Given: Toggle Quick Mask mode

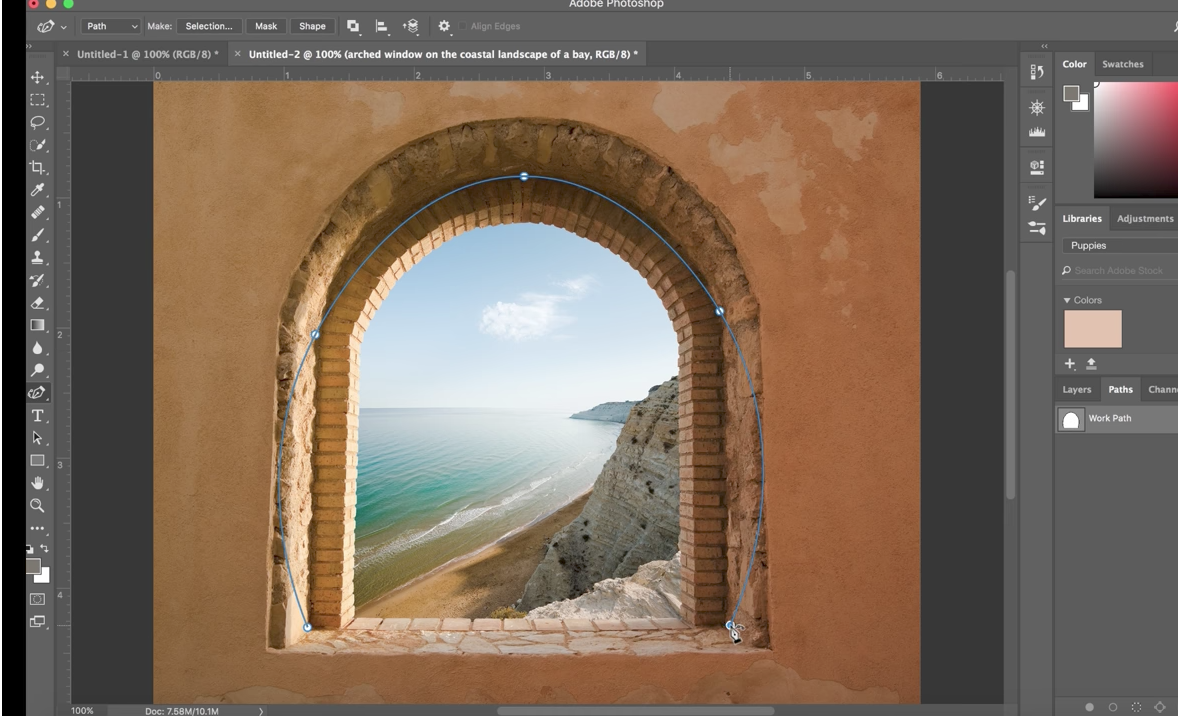Looking at the screenshot, I should [37, 599].
